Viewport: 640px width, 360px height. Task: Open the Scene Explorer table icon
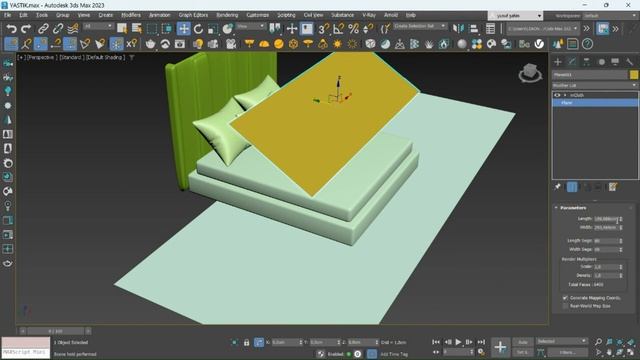(x=490, y=29)
